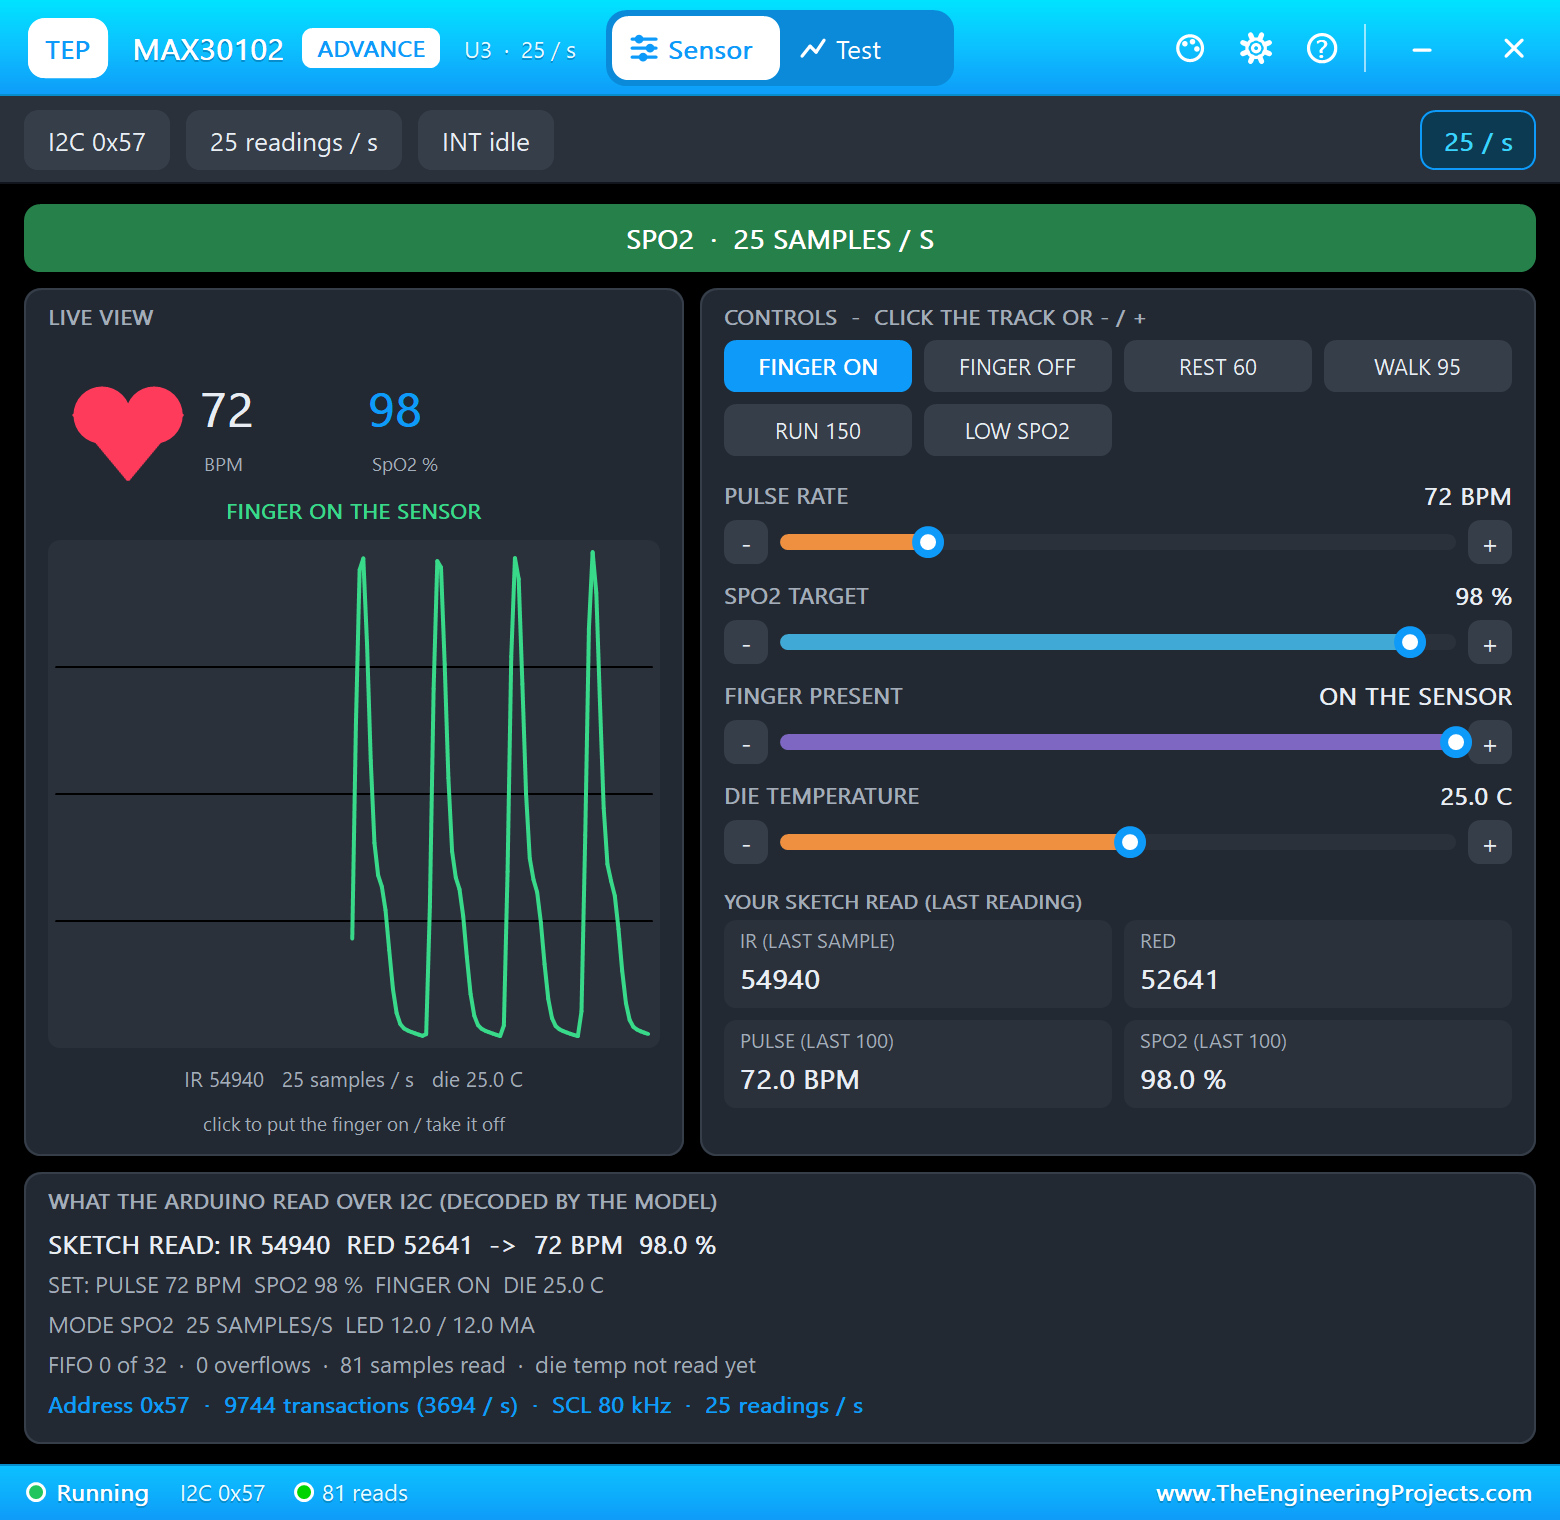This screenshot has height=1520, width=1560.
Task: Click the SPO2 25 SAMPLES / S banner
Action: click(780, 238)
